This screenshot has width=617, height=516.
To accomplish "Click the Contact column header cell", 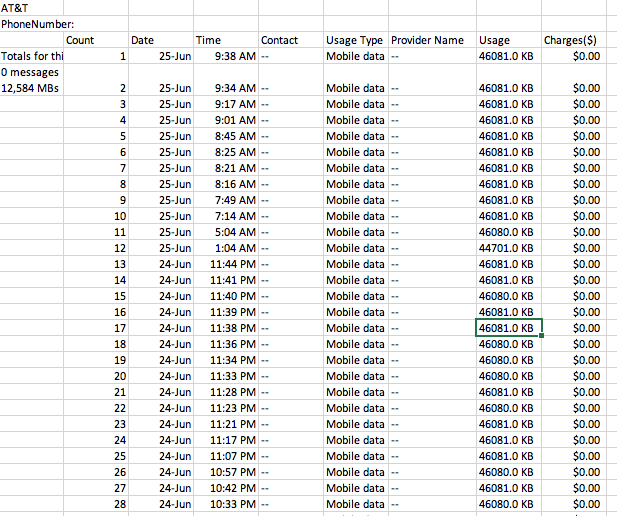I will pyautogui.click(x=279, y=40).
